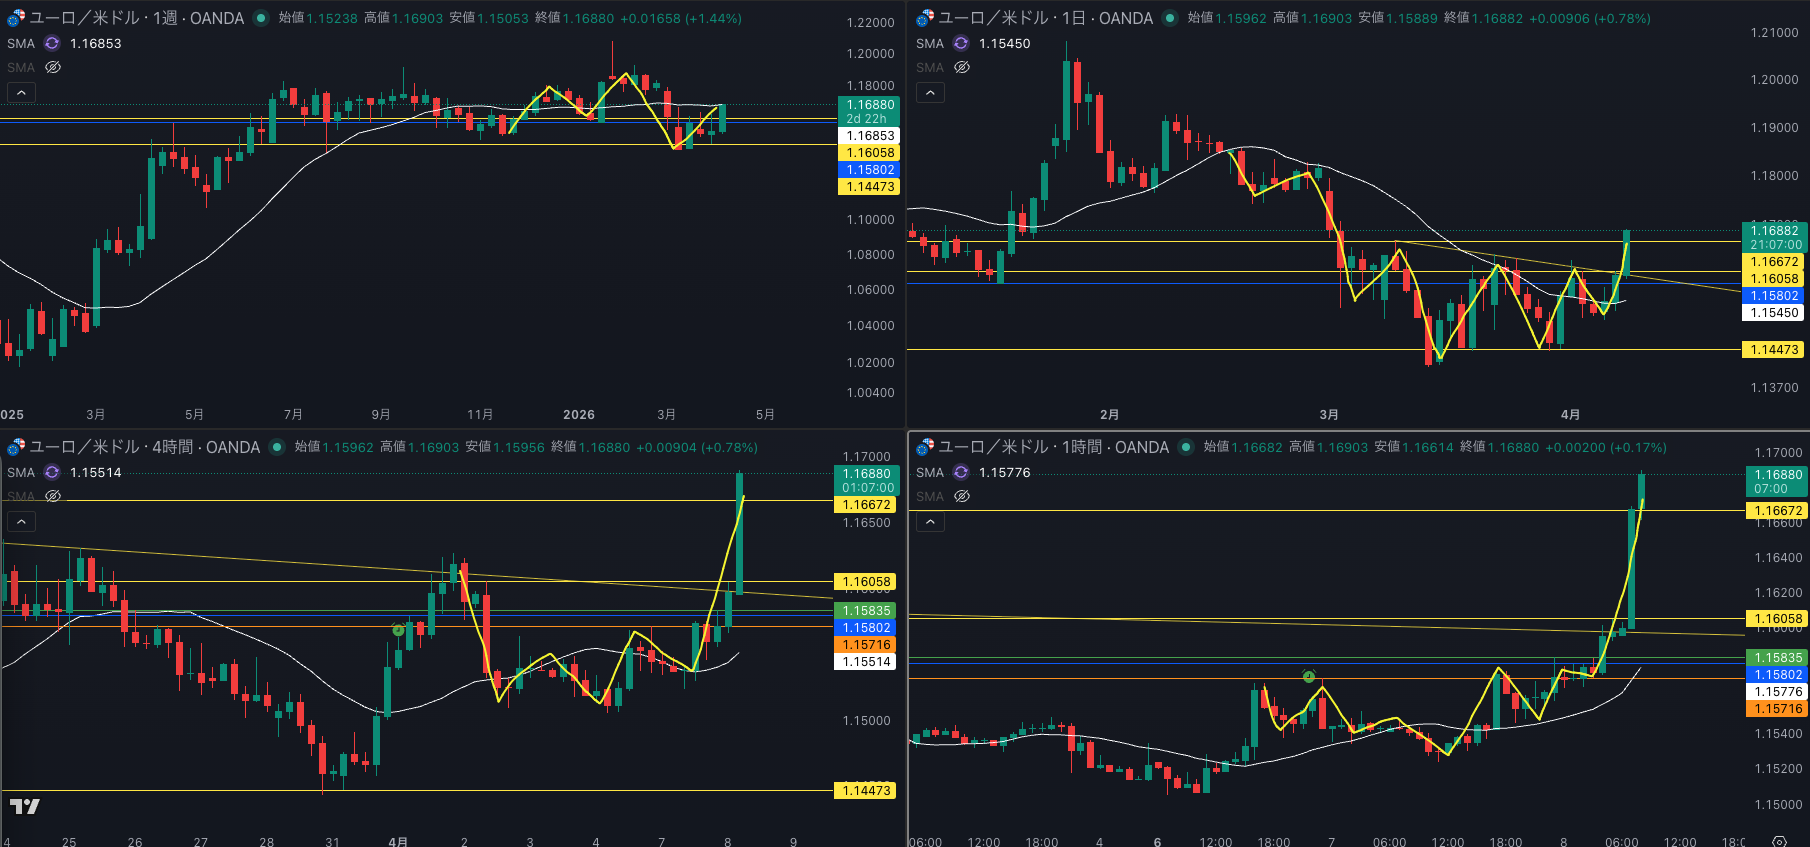
Task: Click the orange 1.15716 price label in 1-hour chart
Action: pyautogui.click(x=1777, y=708)
